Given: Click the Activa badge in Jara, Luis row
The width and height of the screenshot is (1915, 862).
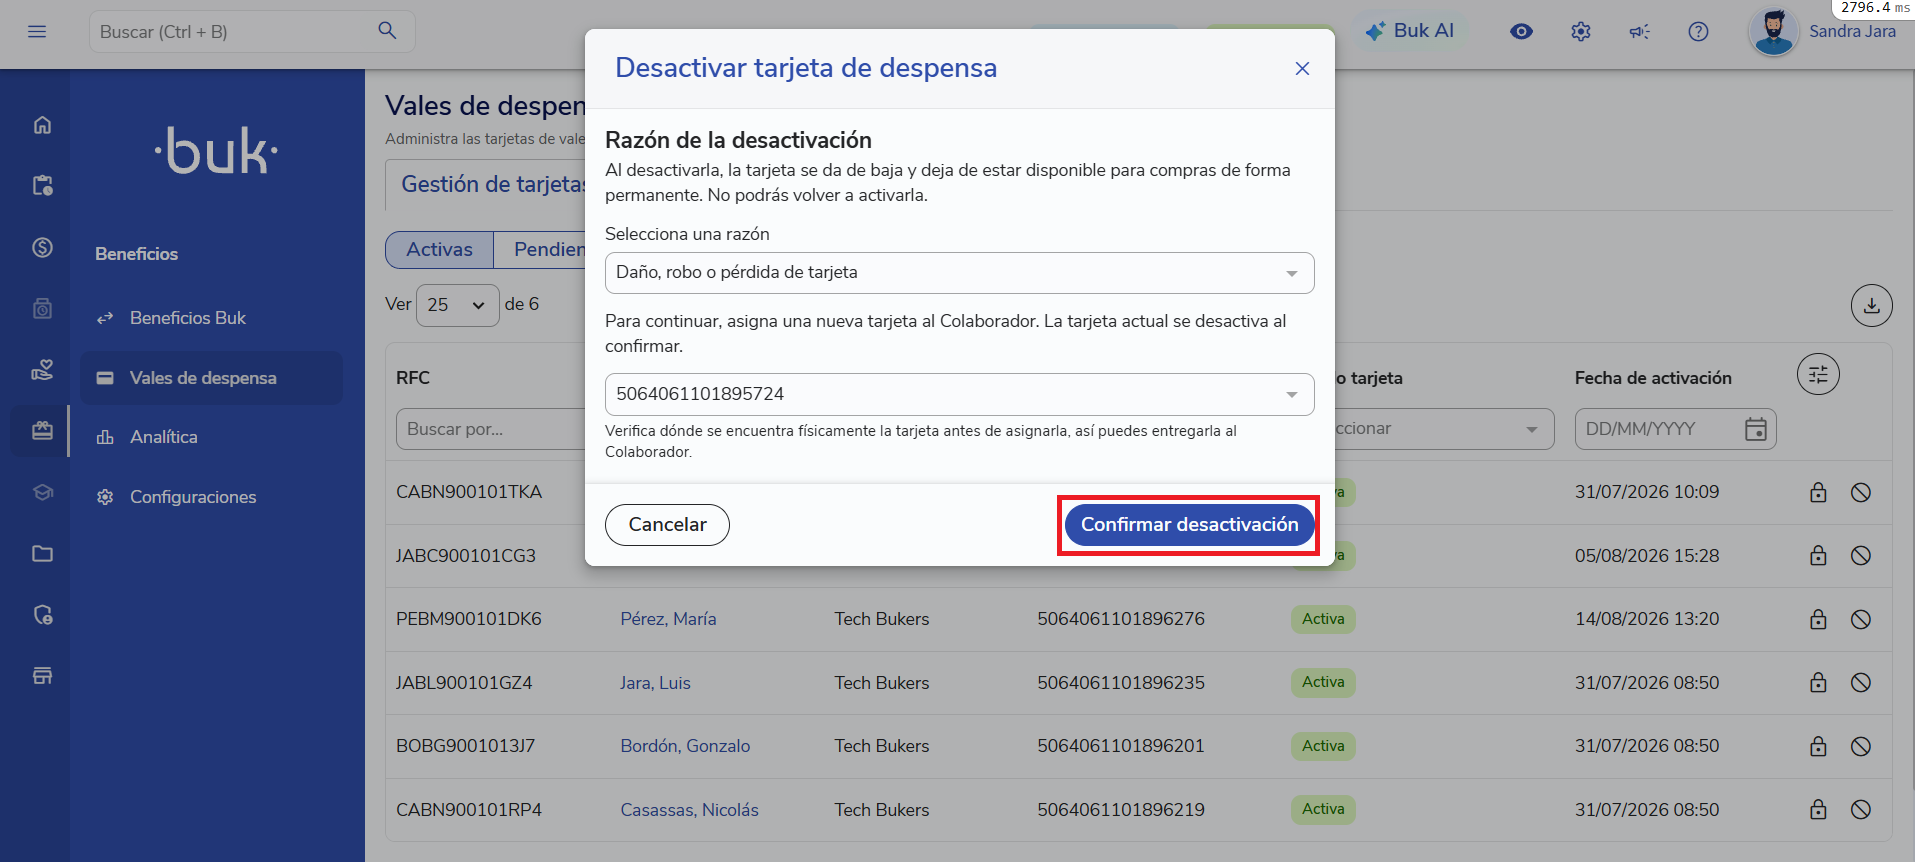Looking at the screenshot, I should [1323, 682].
